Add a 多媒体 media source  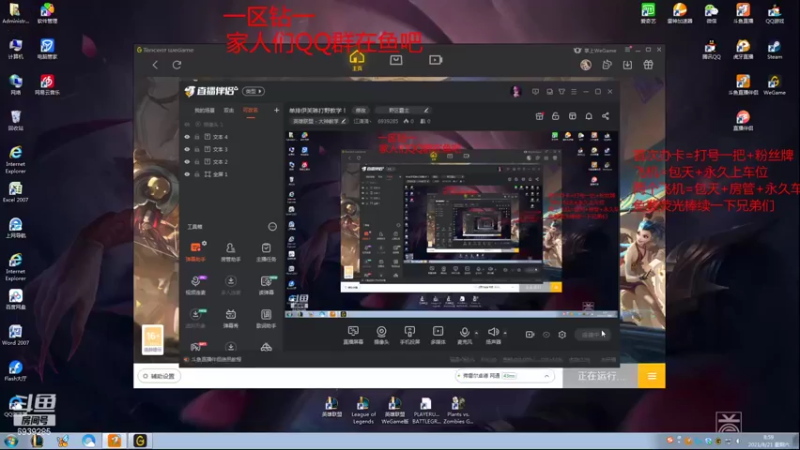(x=438, y=335)
